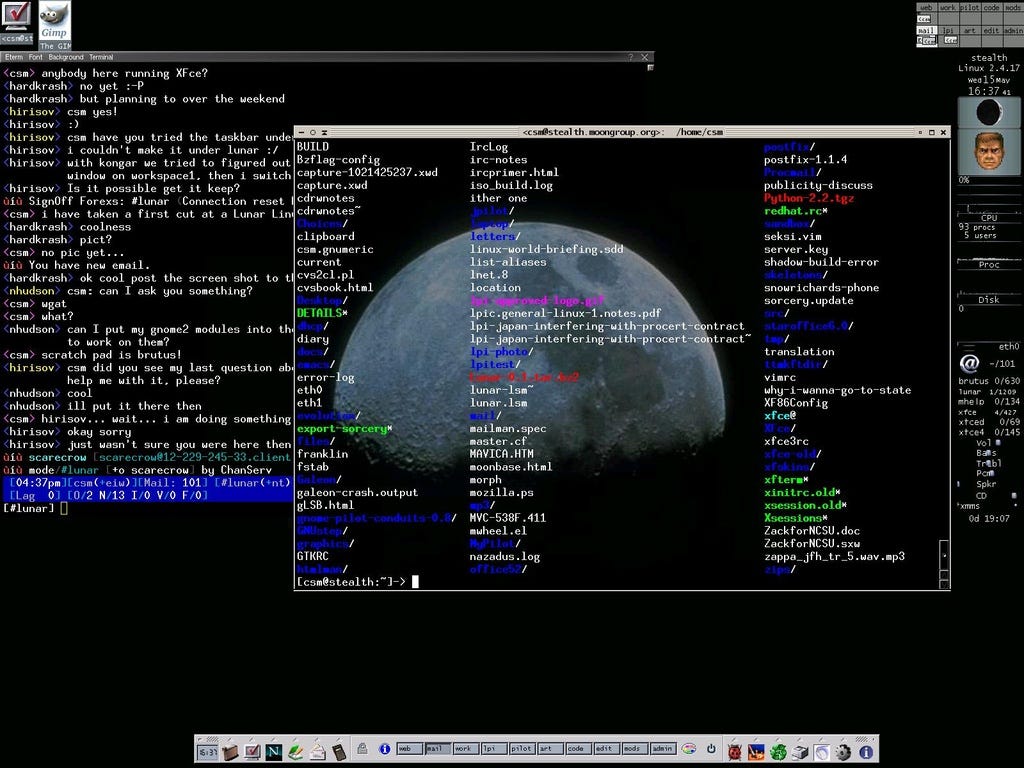This screenshot has height=768, width=1024.
Task: Click the gear icon near the taskbar's right side
Action: [844, 751]
